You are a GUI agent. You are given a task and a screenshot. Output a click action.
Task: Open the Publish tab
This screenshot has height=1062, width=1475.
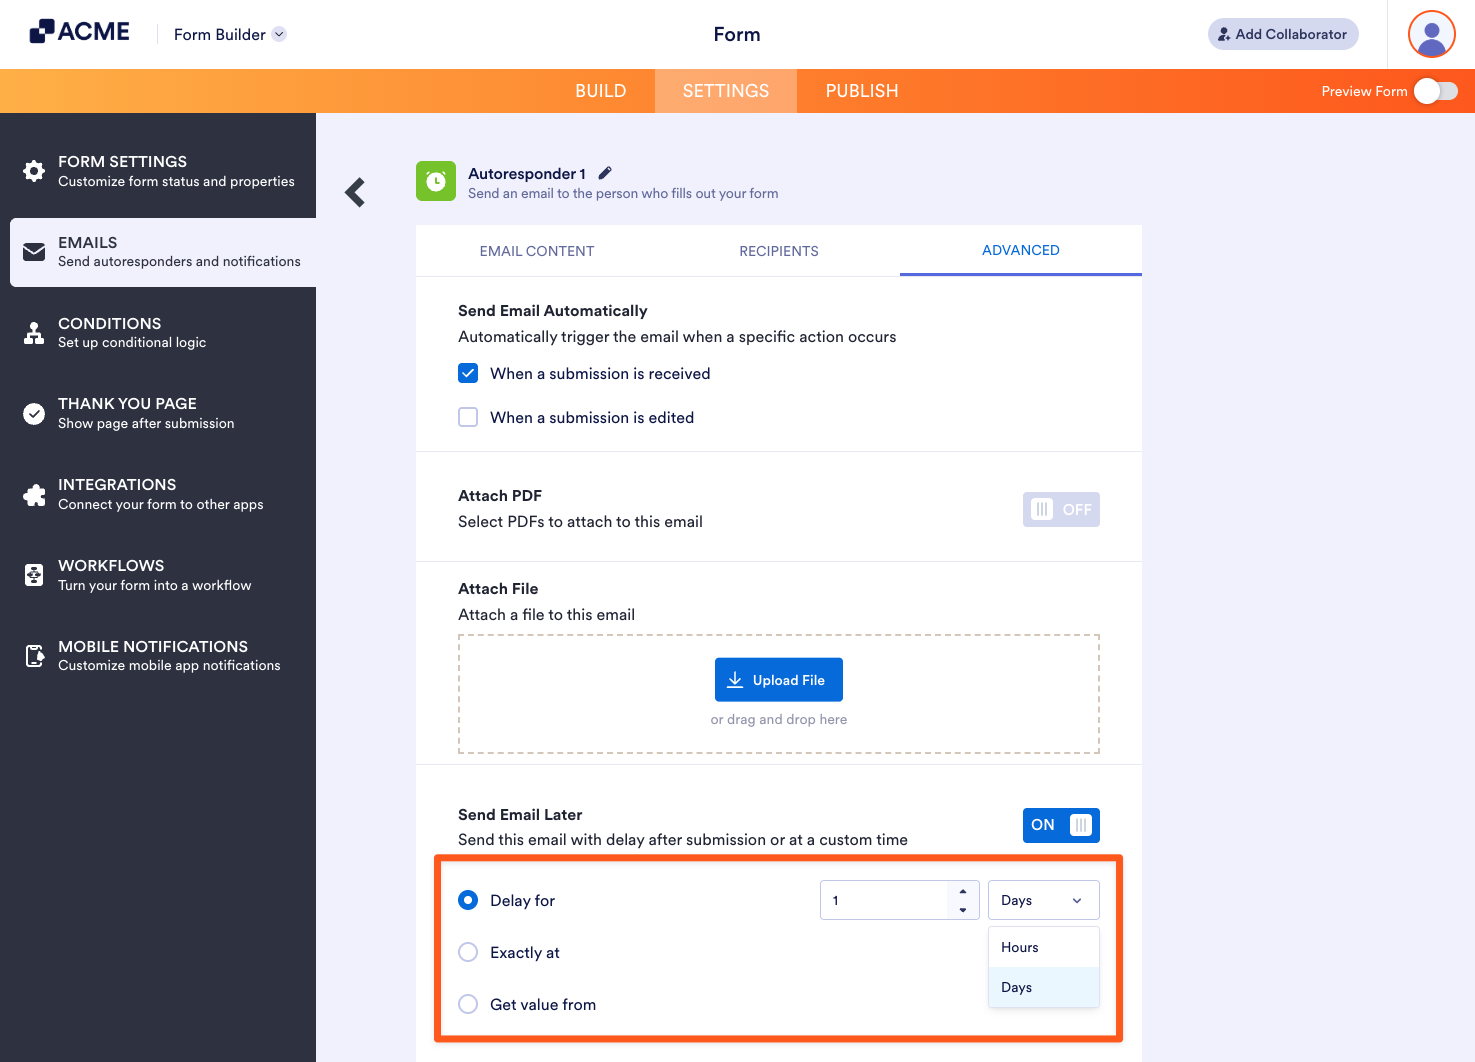point(861,90)
